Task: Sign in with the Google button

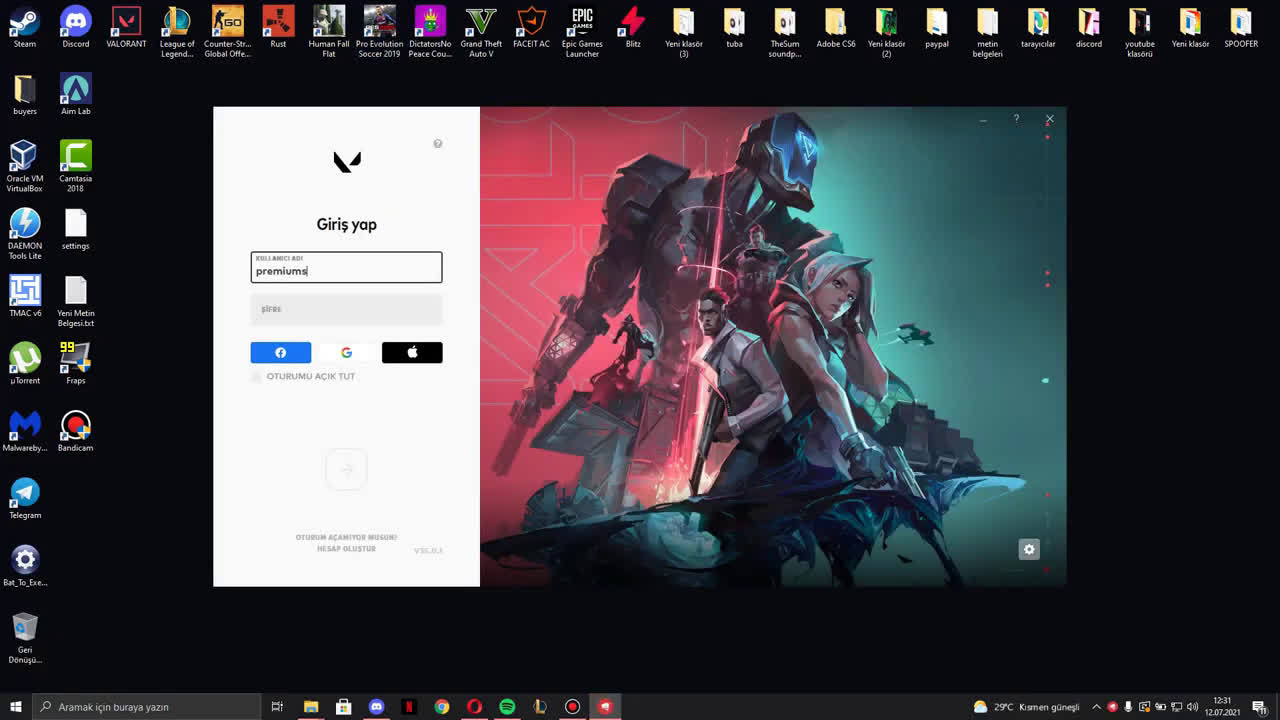Action: pyautogui.click(x=346, y=352)
